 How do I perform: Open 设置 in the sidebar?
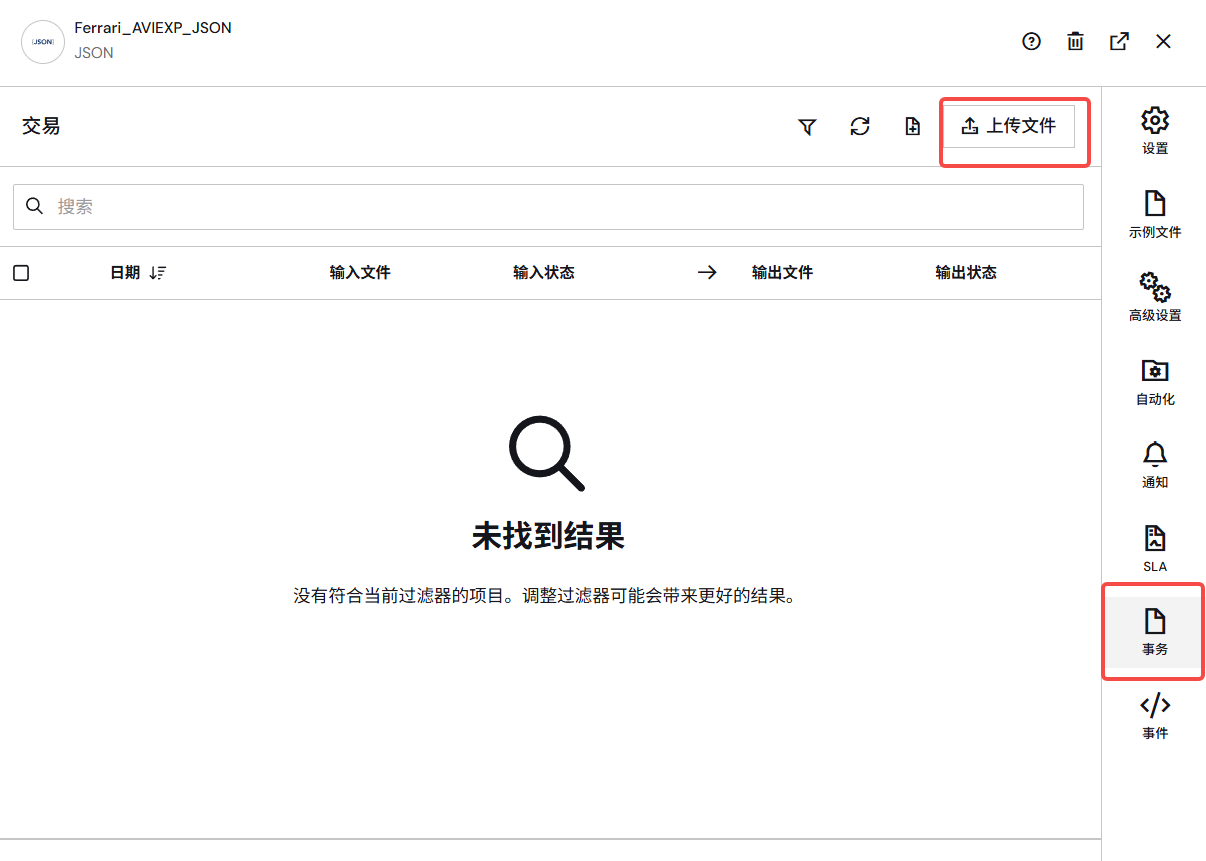point(1155,130)
